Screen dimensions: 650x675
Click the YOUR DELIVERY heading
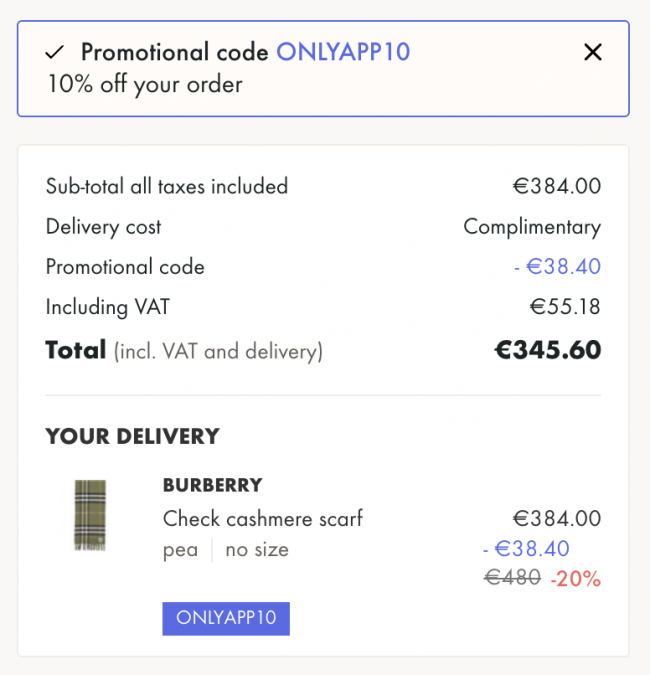tap(132, 436)
